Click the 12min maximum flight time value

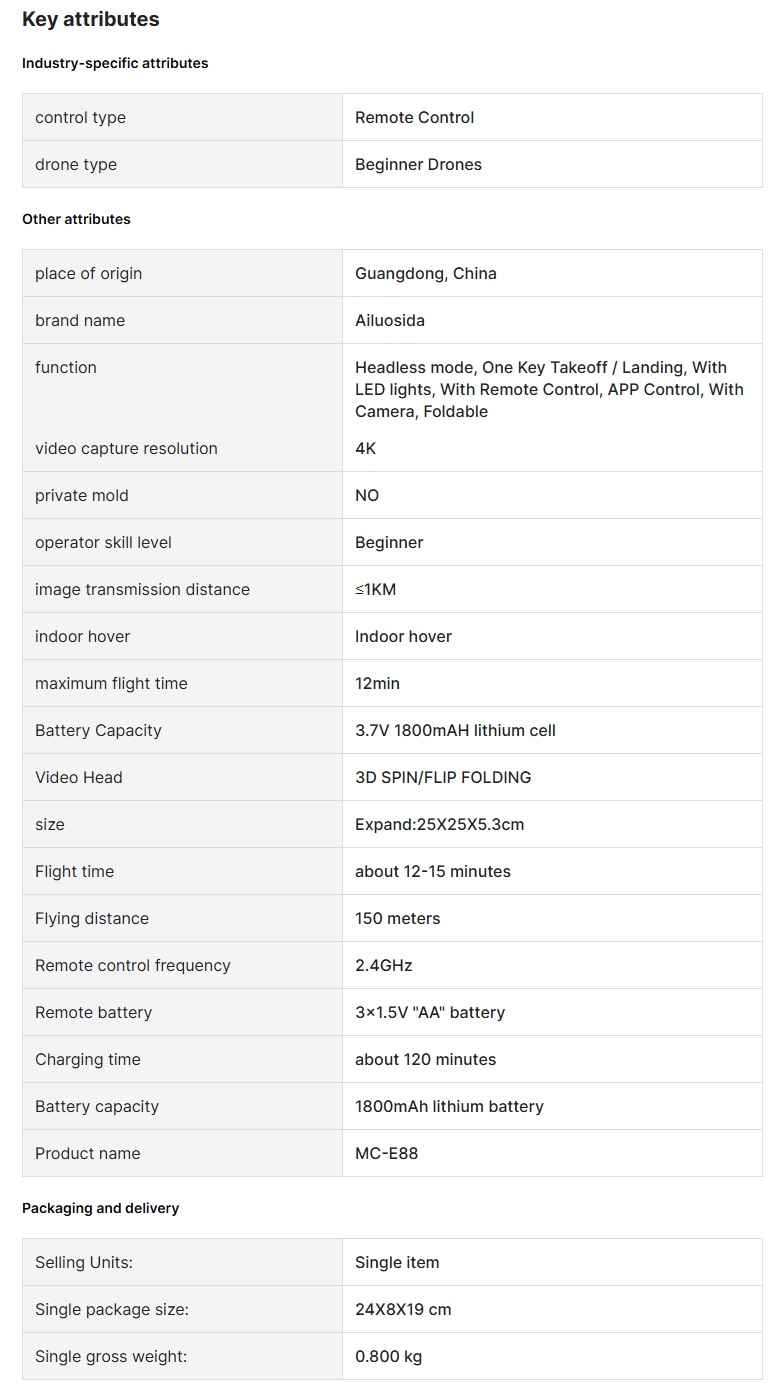377,683
